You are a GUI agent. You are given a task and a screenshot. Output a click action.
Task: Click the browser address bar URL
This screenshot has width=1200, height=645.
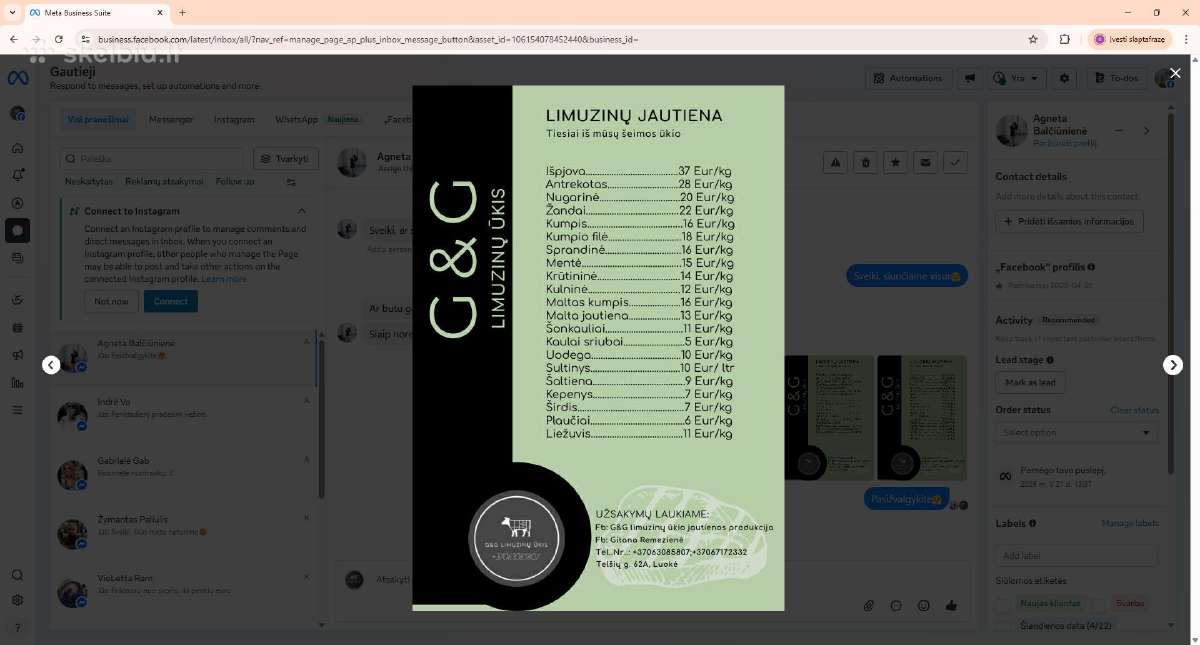[x=368, y=39]
